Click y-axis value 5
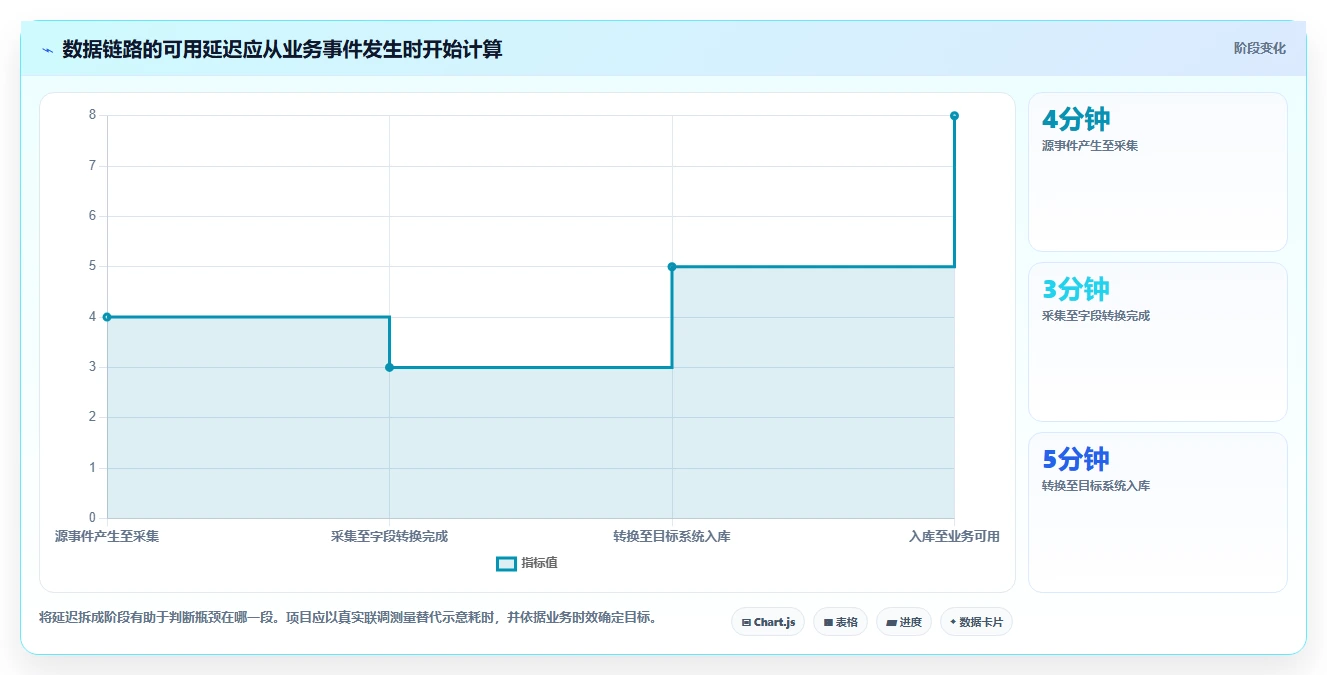This screenshot has width=1327, height=675. tap(92, 266)
